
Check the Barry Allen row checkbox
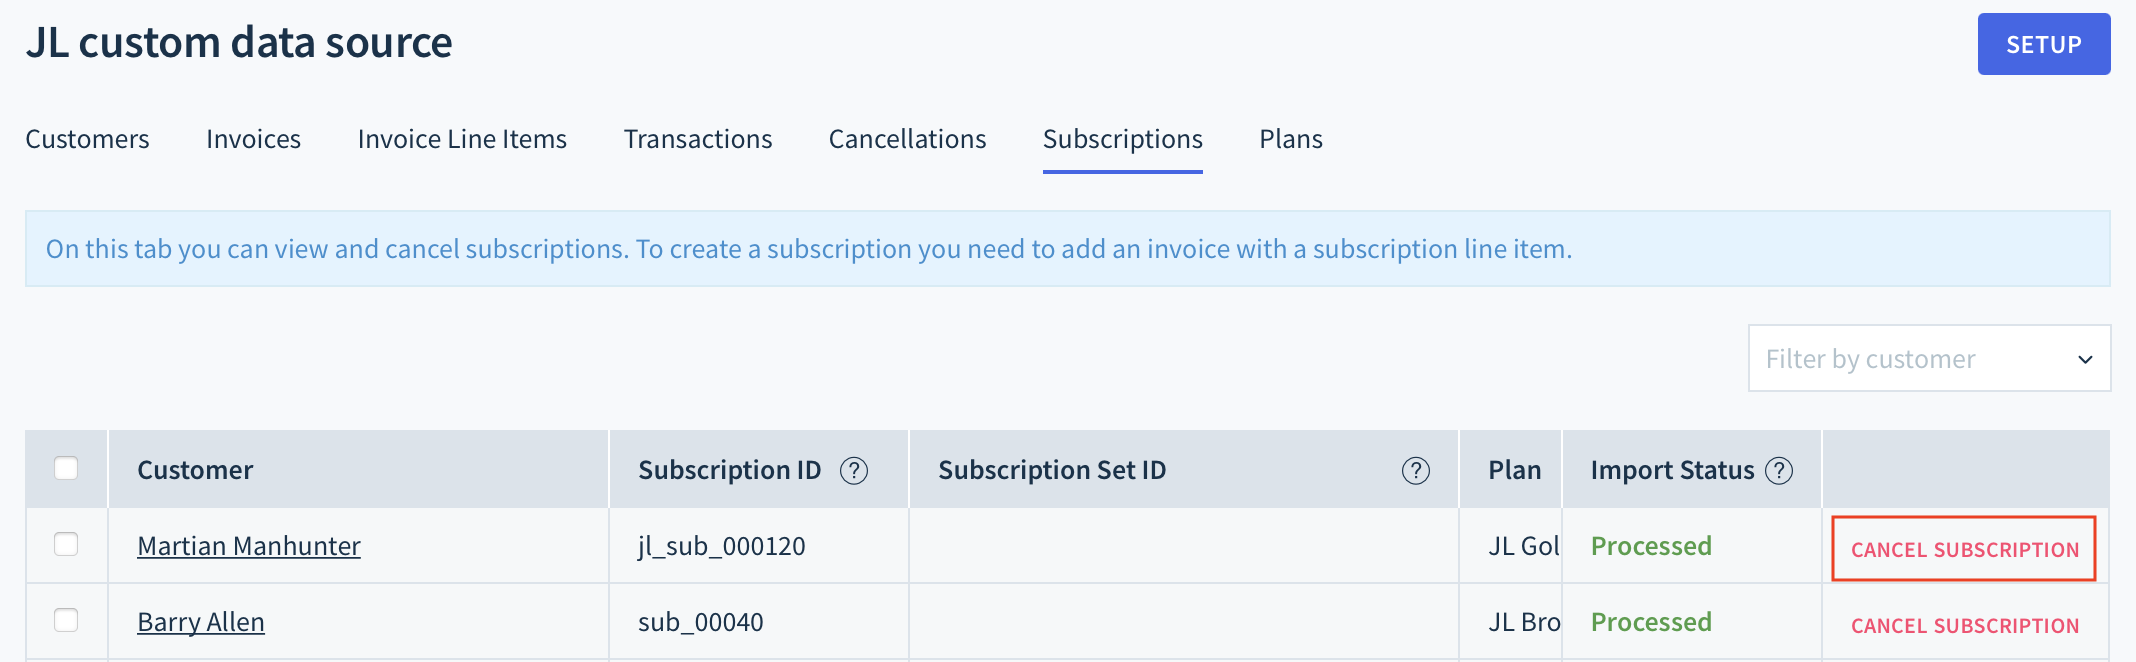[x=66, y=620]
